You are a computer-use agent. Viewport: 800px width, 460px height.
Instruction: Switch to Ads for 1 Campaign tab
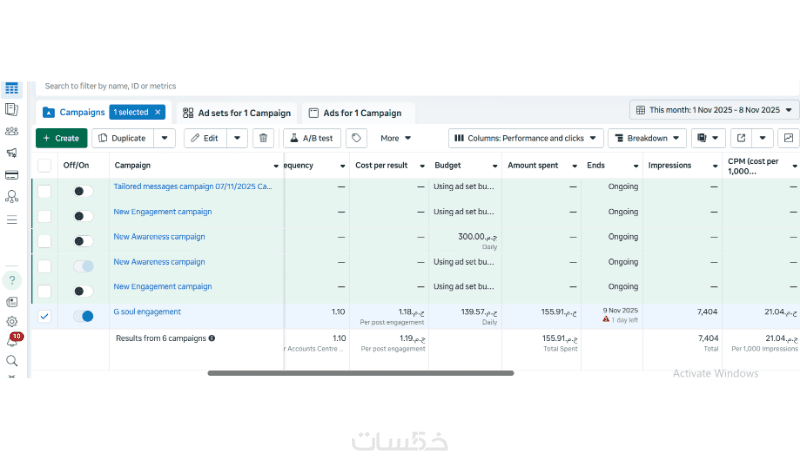coord(356,113)
